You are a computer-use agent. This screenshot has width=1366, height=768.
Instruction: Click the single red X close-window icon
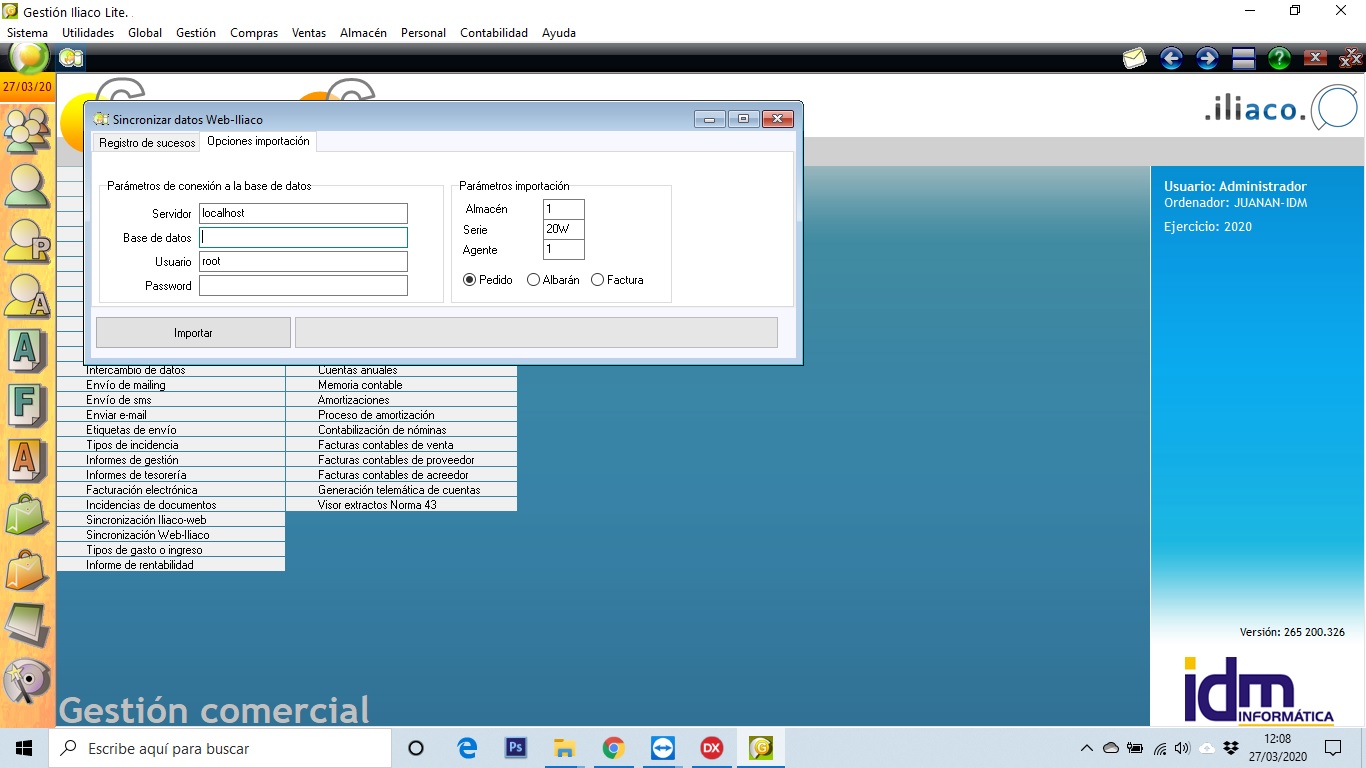coord(1315,58)
